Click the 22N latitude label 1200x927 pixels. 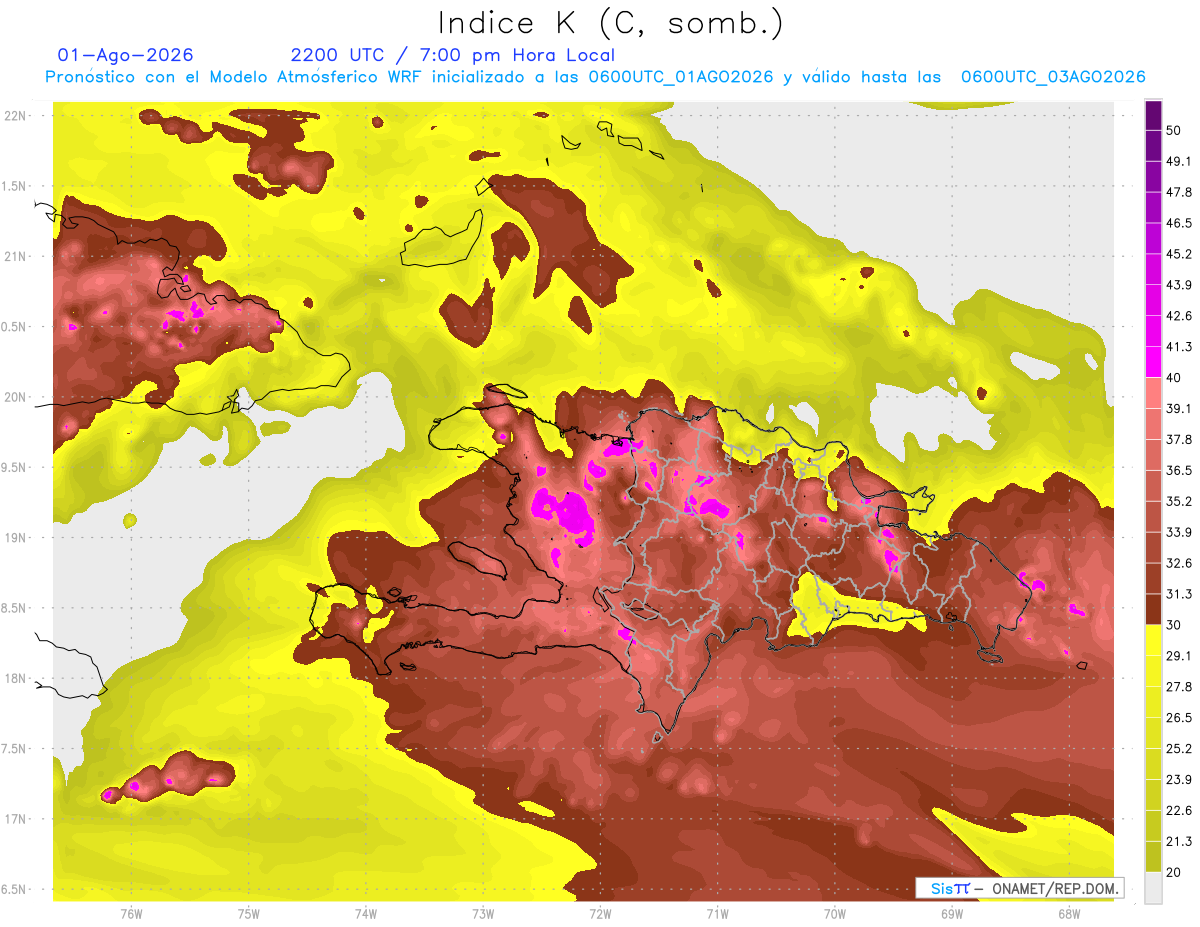pyautogui.click(x=15, y=115)
